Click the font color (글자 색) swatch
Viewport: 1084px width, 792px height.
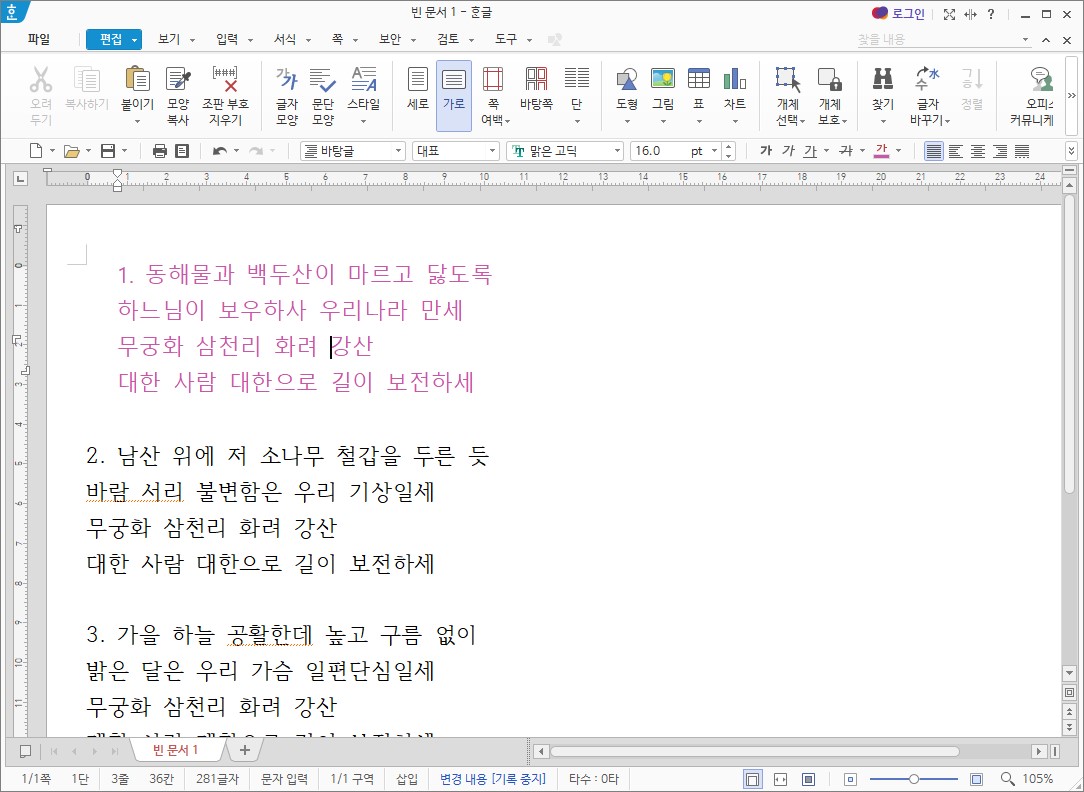tap(881, 151)
